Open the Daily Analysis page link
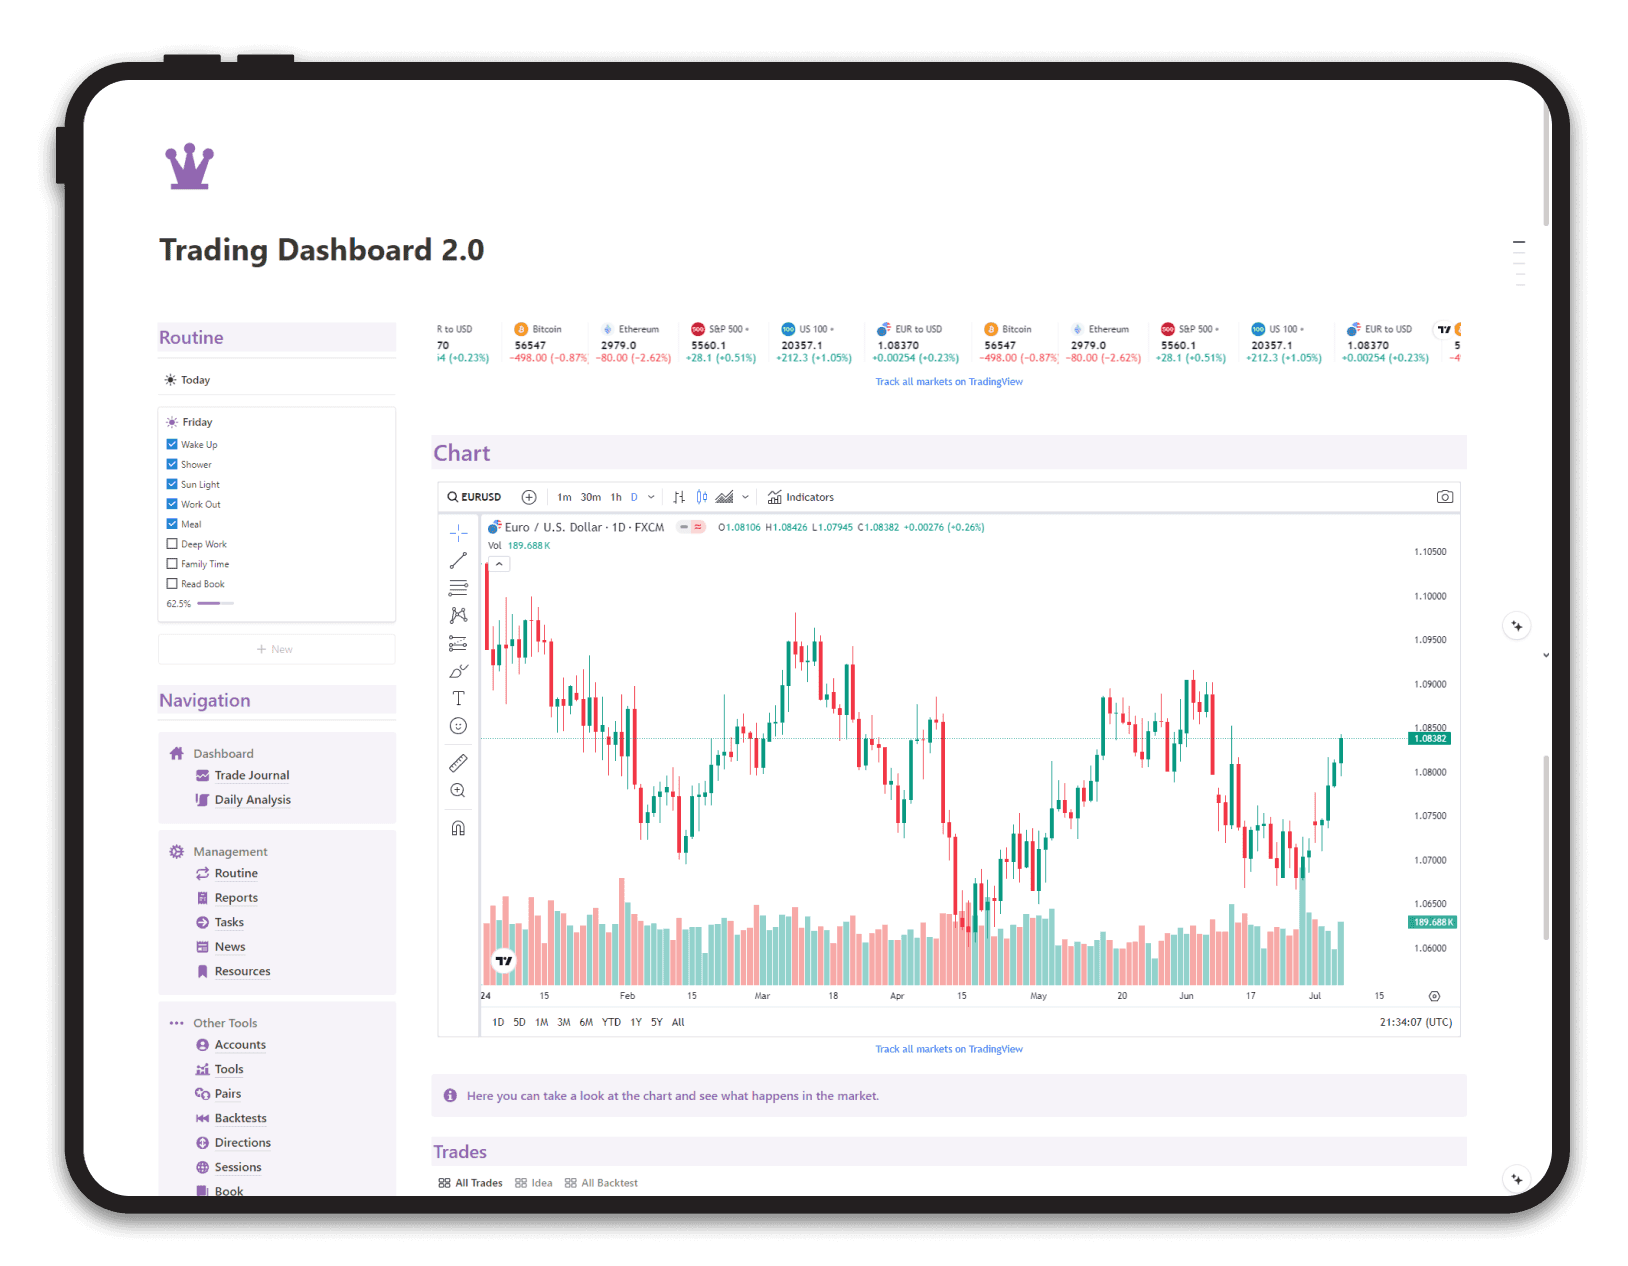 coord(253,800)
